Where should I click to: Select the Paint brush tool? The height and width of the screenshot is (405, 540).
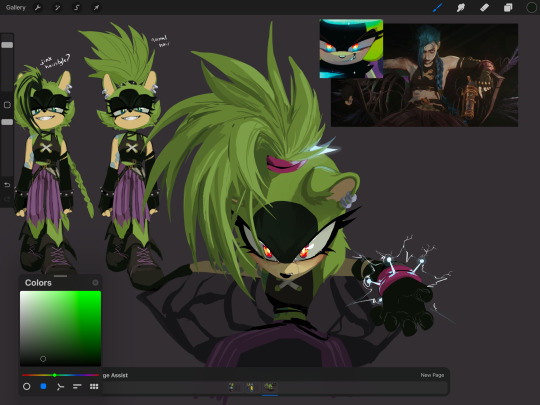437,8
